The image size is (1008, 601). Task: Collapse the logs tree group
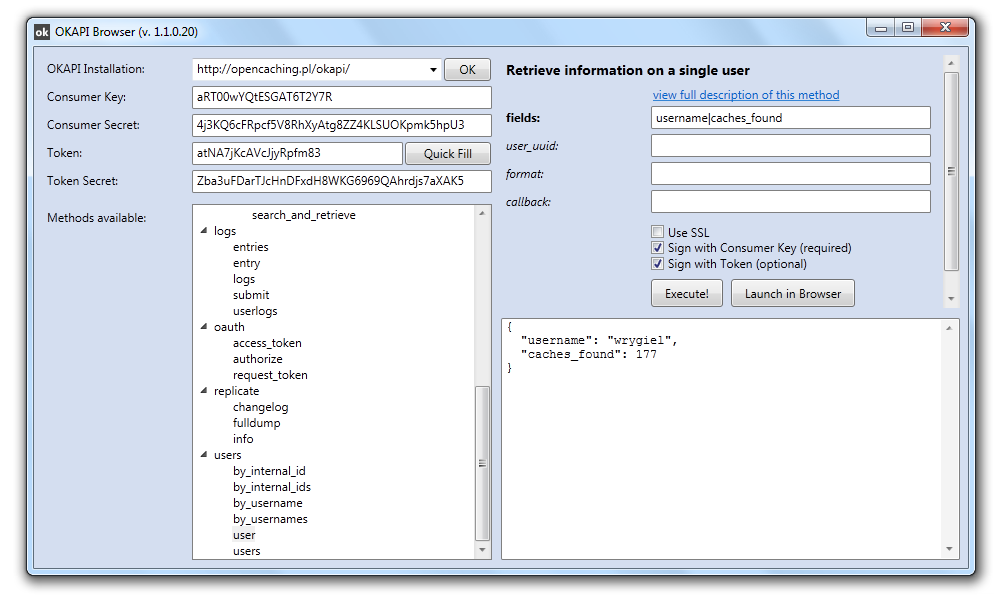coord(204,230)
